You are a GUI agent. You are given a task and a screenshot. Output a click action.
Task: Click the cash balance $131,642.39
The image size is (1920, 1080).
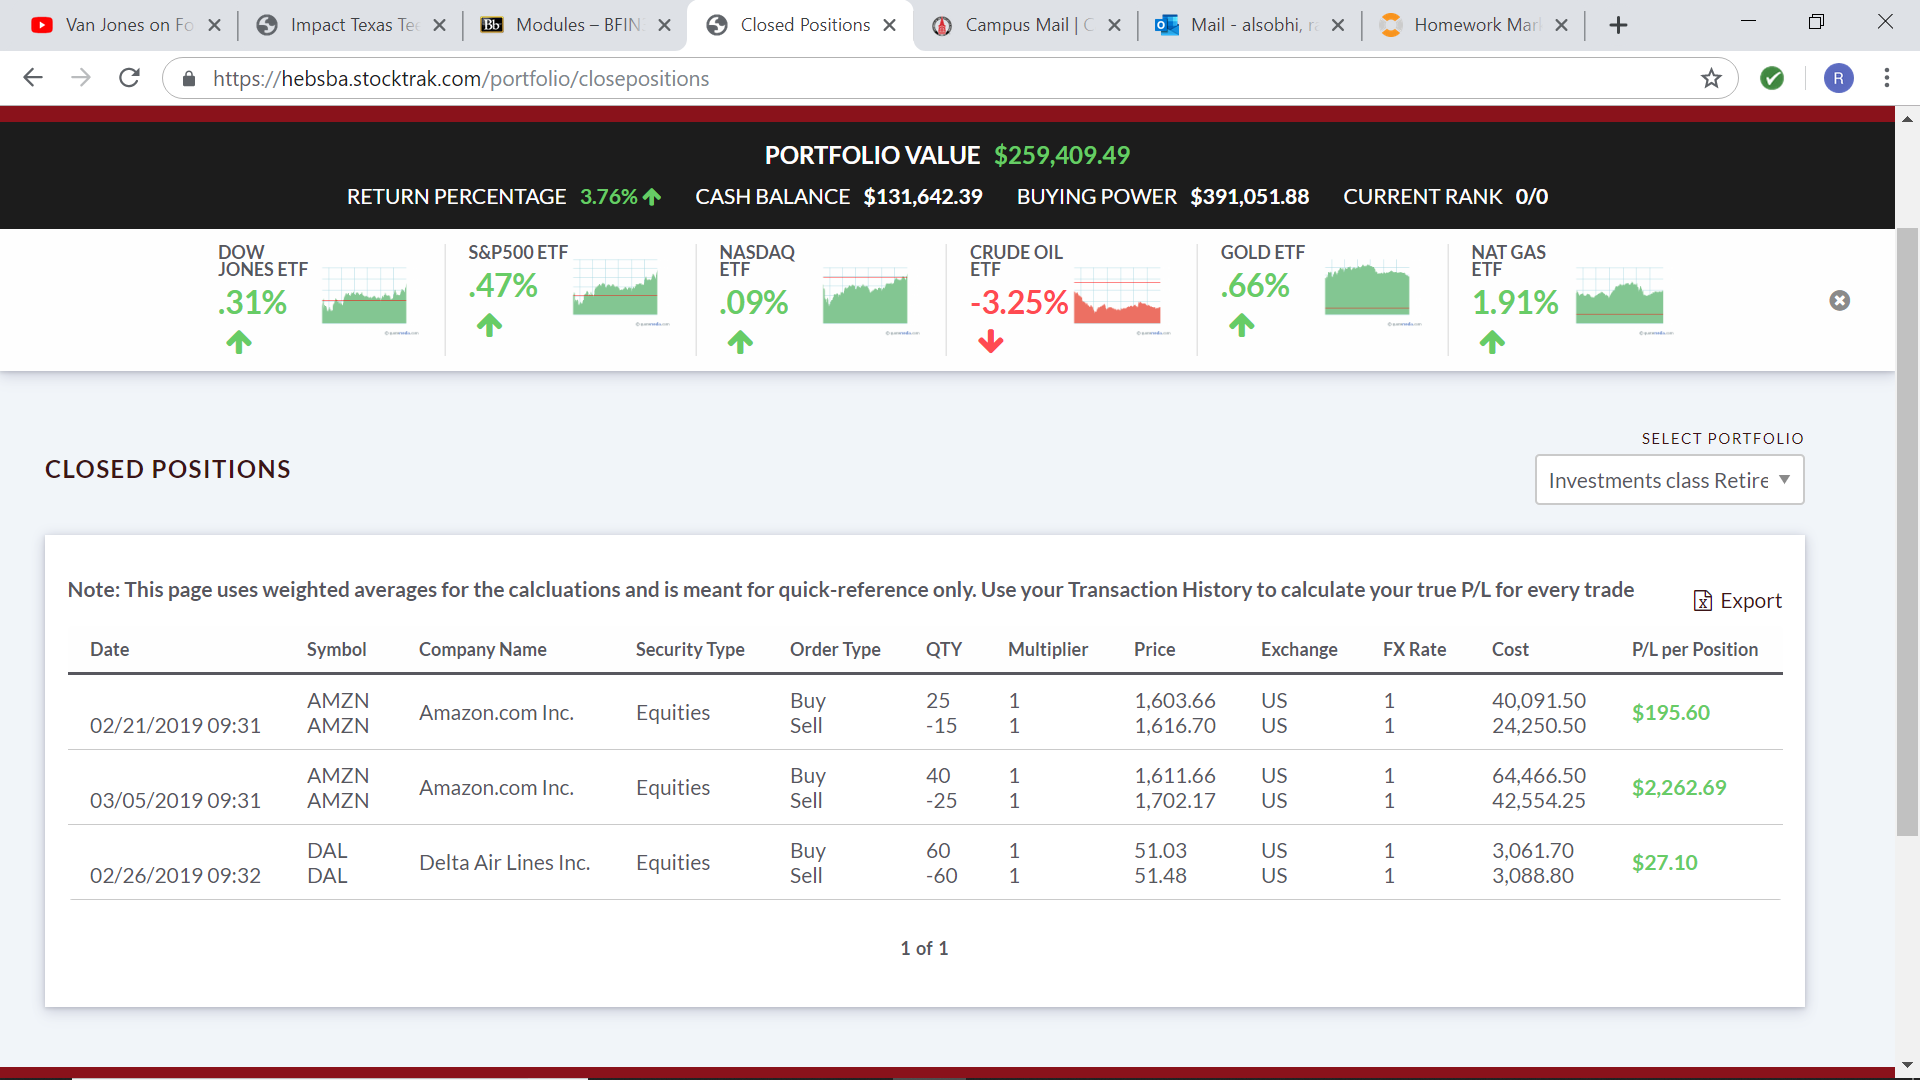pyautogui.click(x=923, y=196)
